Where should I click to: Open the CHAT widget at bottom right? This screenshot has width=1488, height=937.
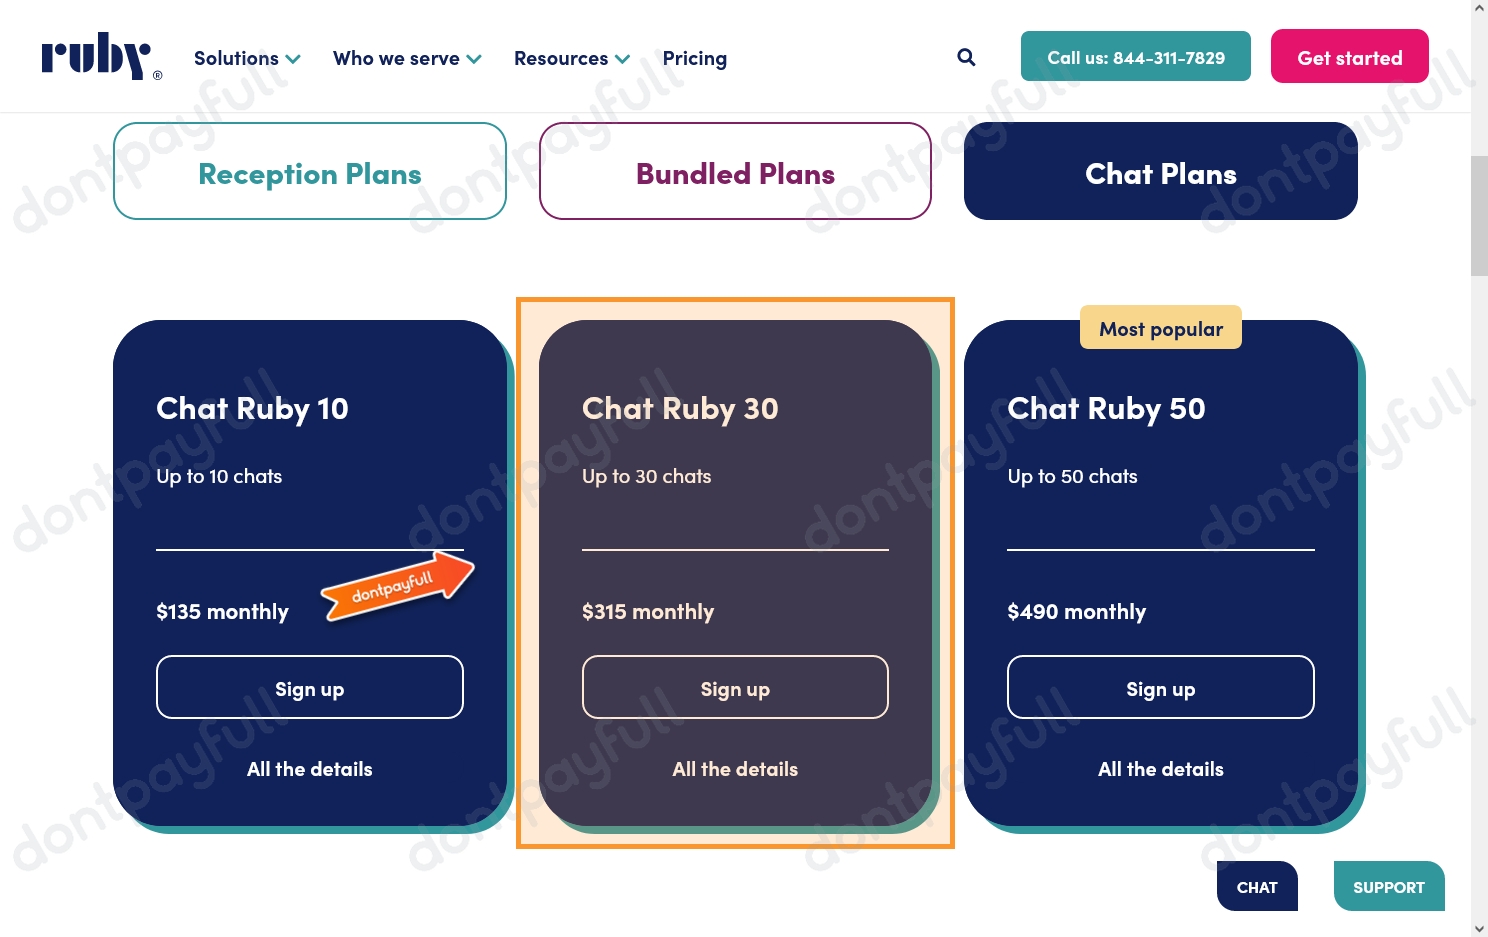point(1257,886)
